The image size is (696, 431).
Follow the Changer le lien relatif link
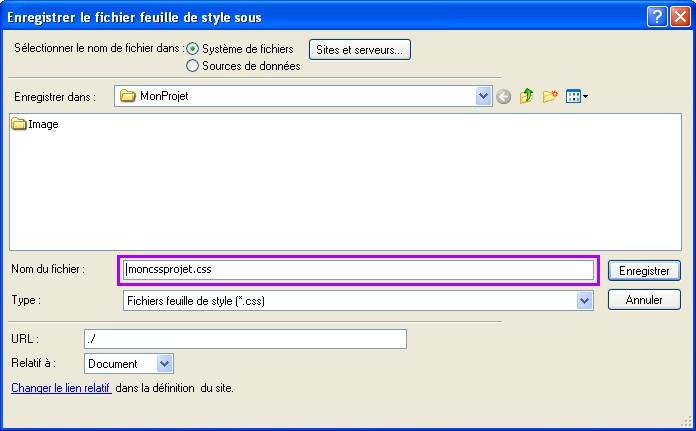tap(61, 388)
